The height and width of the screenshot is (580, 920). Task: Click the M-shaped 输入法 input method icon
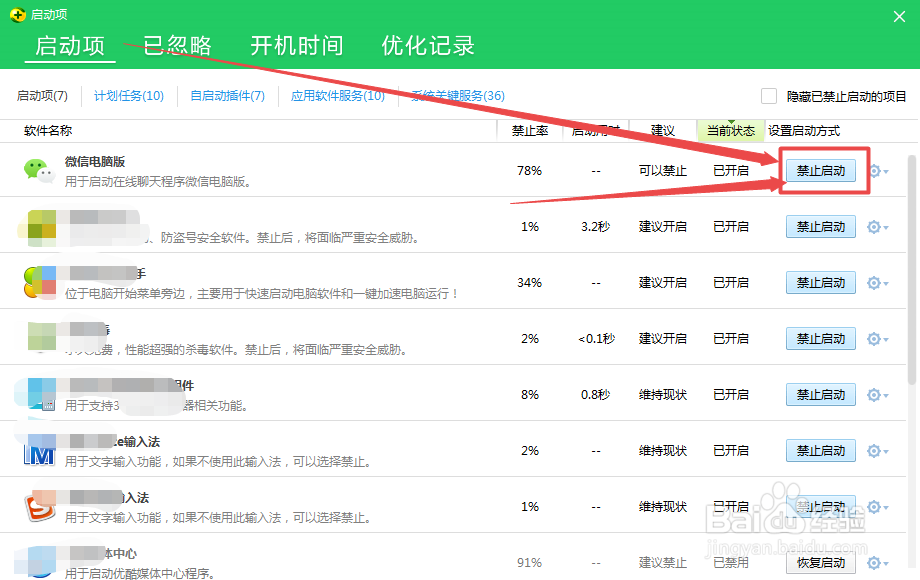tap(38, 450)
